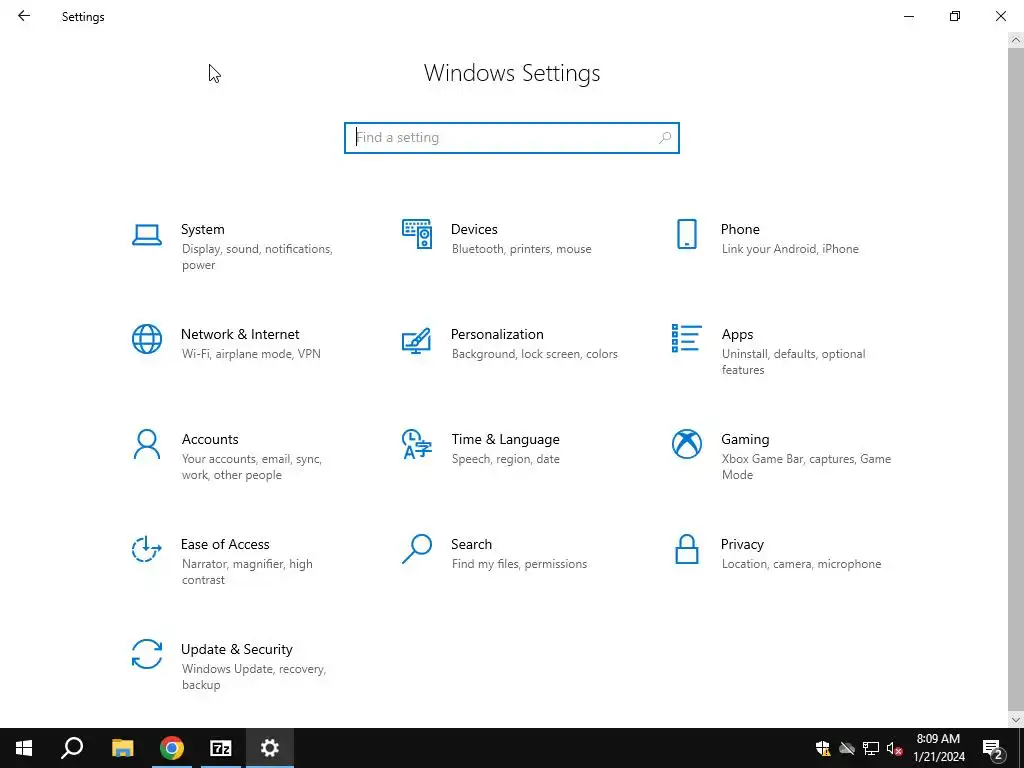Click 'Bluetooth, printers, mouse' description
1024x768 pixels.
[x=522, y=249]
